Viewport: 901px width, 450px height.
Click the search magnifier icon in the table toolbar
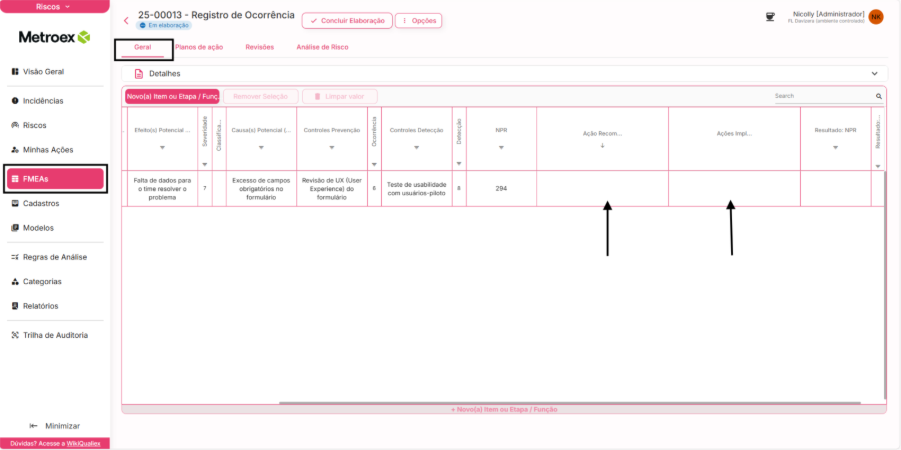(x=879, y=97)
